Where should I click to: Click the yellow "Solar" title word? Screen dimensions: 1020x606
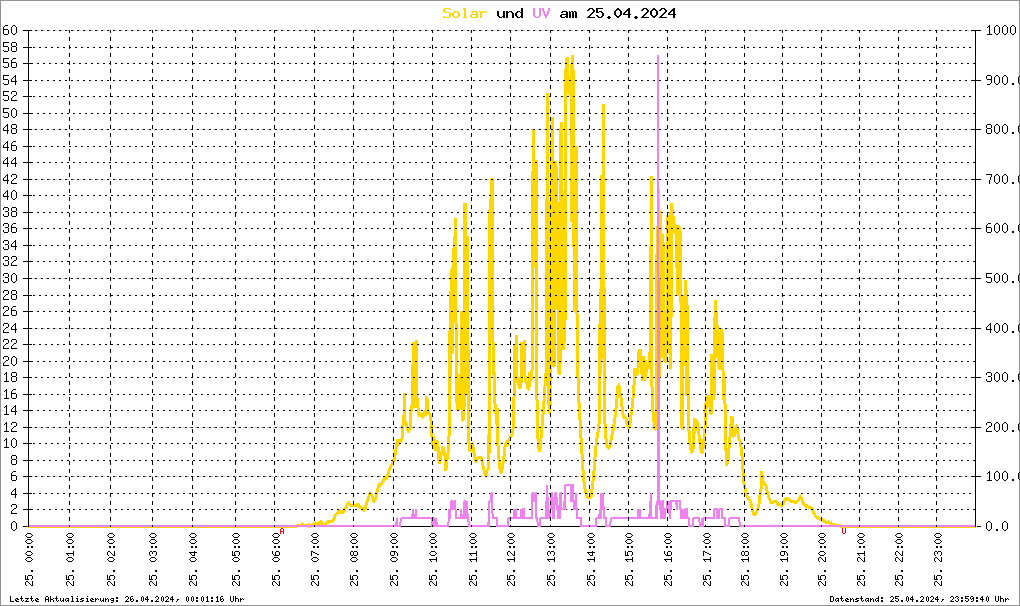coord(465,13)
